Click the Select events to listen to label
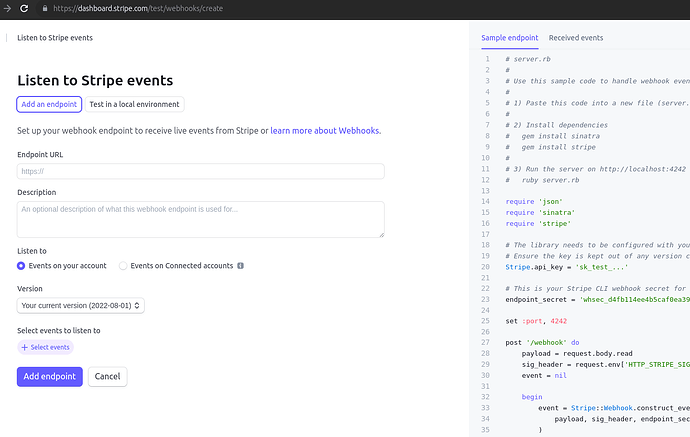Image resolution: width=690 pixels, height=437 pixels. (x=59, y=331)
